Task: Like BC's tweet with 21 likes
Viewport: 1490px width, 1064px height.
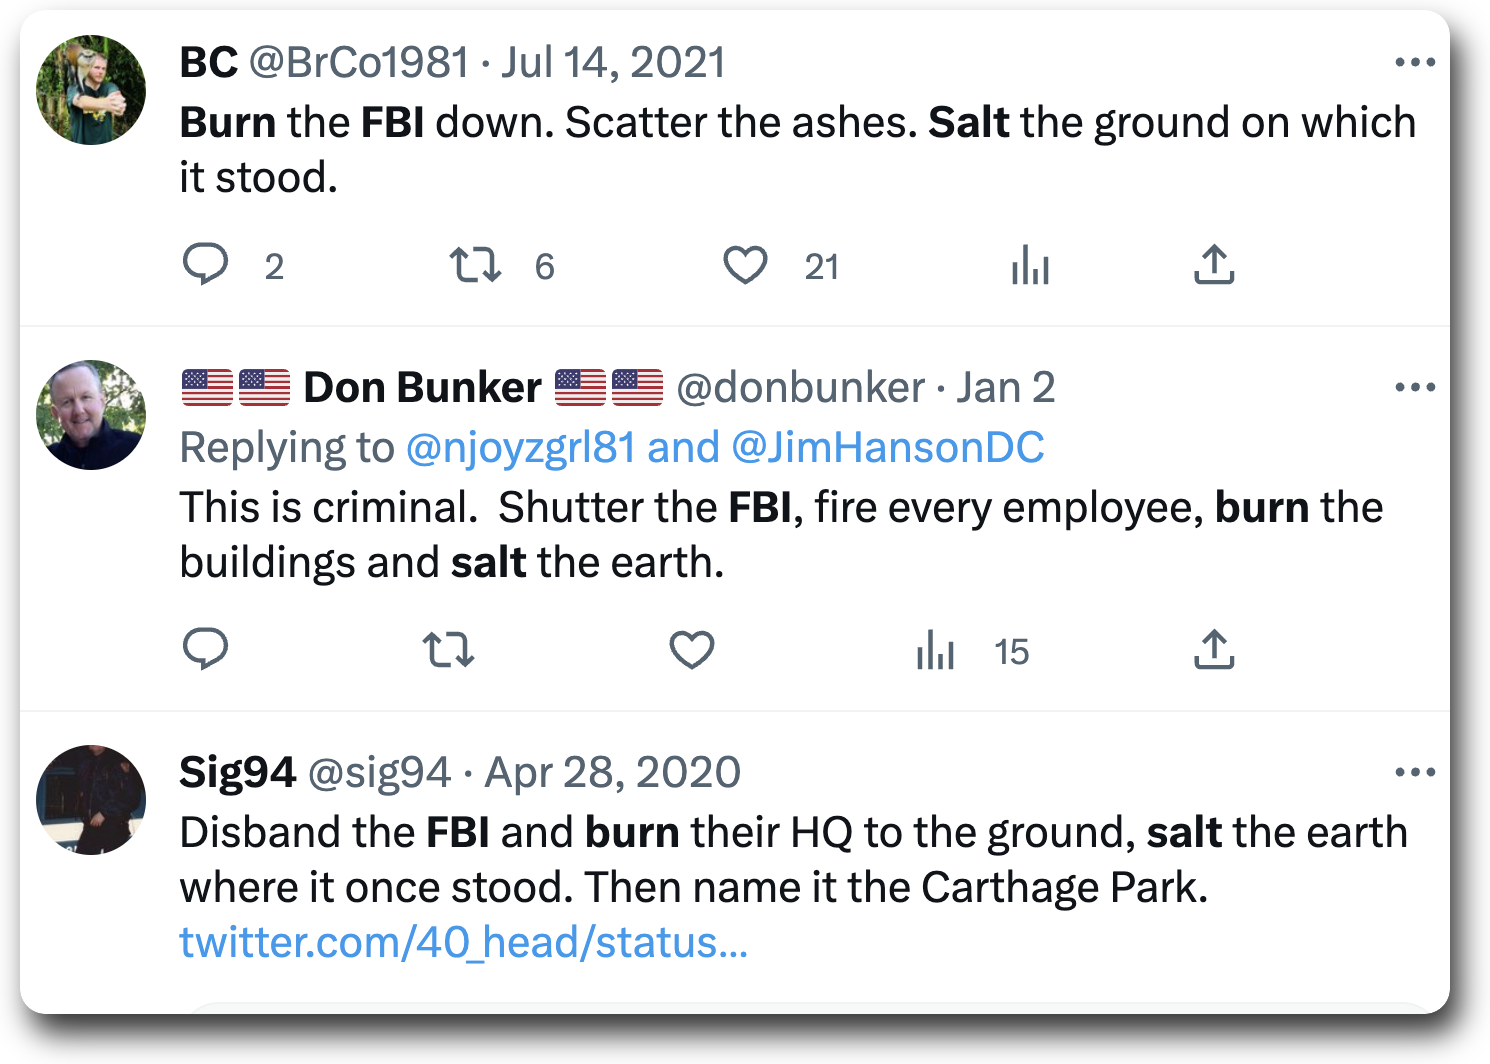Action: (x=745, y=265)
